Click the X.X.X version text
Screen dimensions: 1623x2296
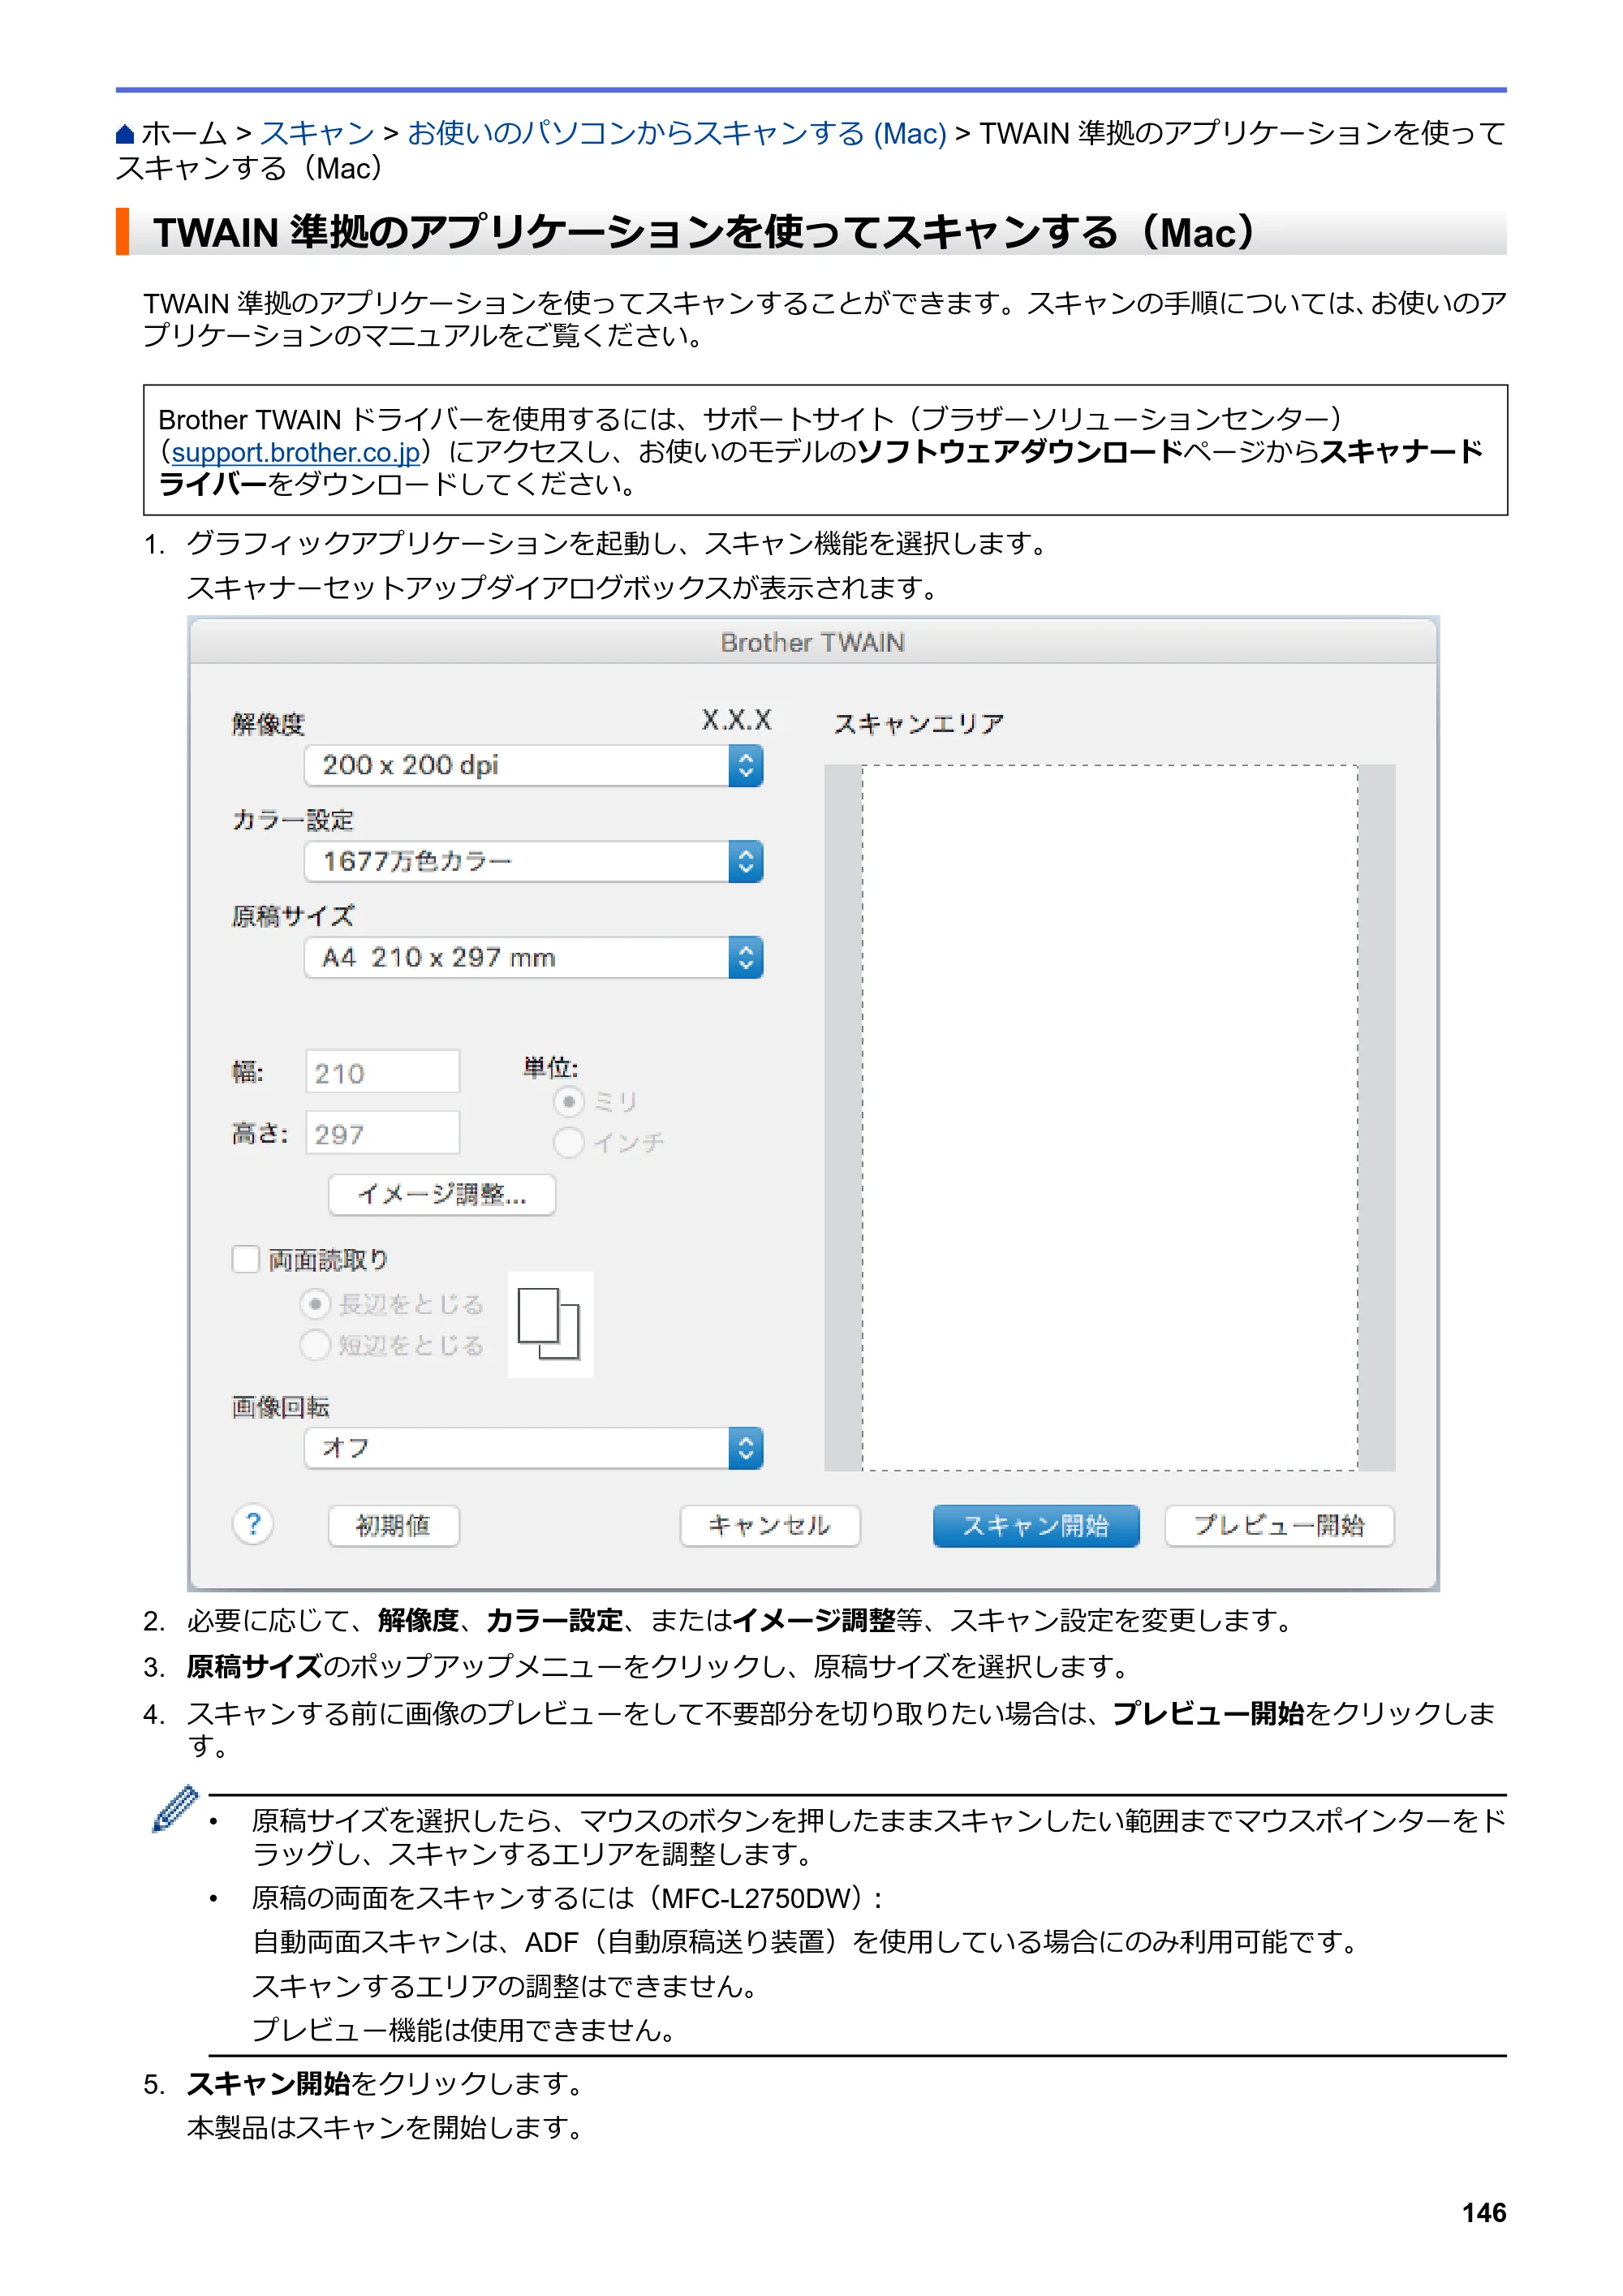[x=737, y=720]
